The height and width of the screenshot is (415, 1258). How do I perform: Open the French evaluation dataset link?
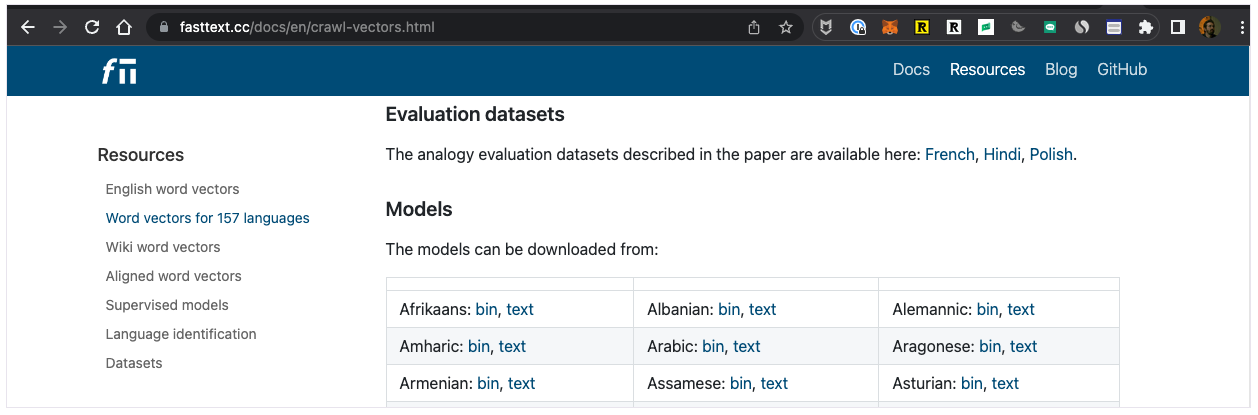coord(949,155)
